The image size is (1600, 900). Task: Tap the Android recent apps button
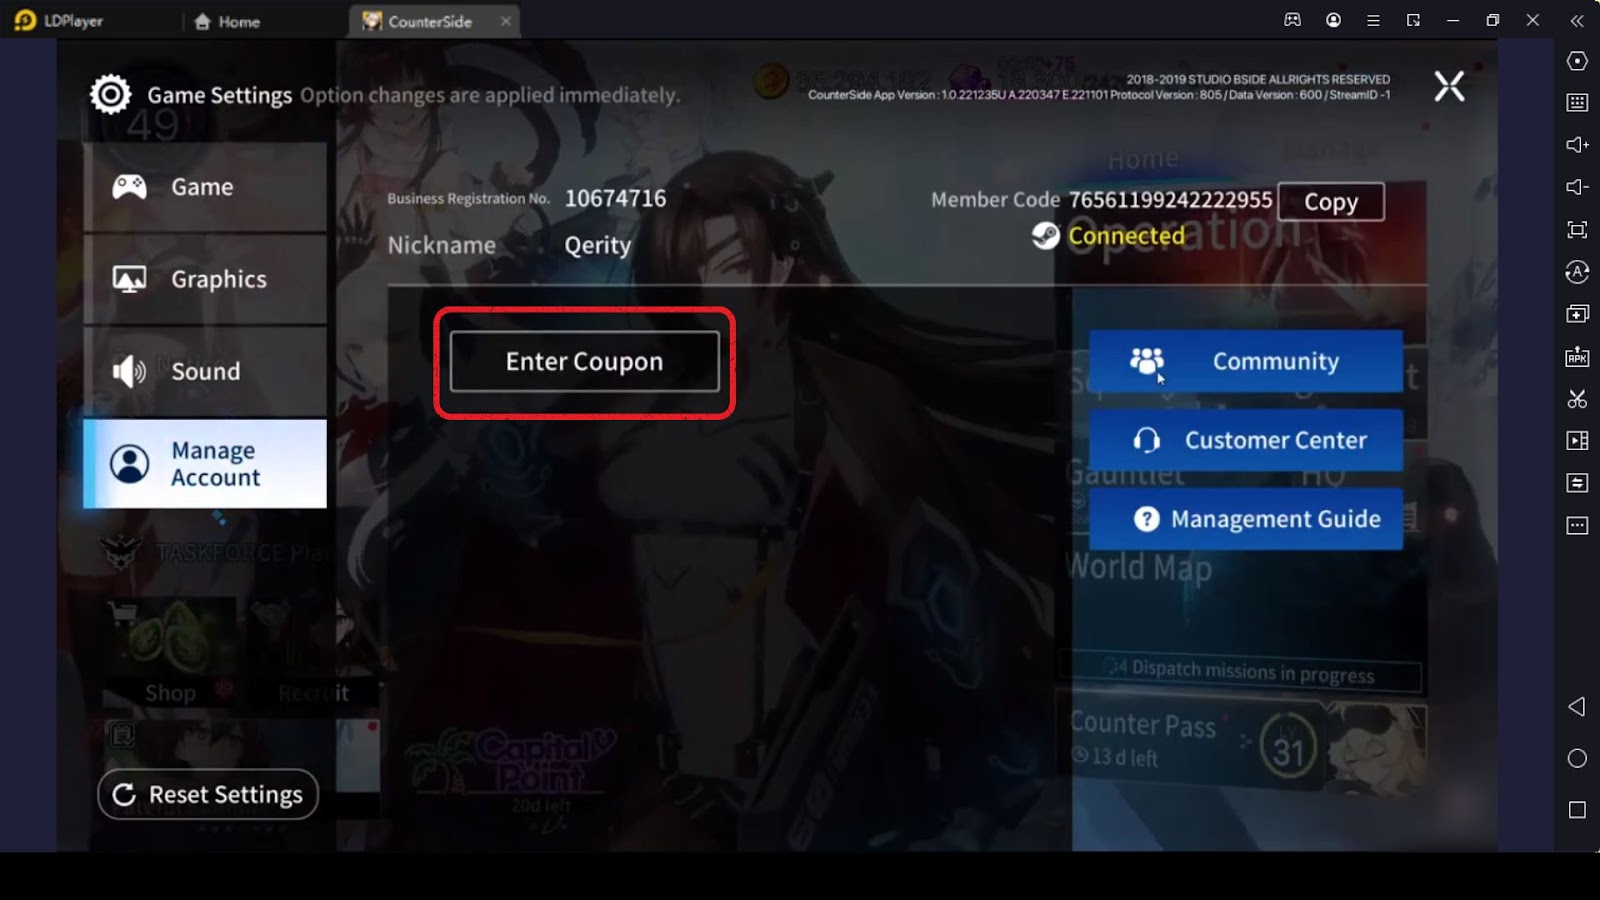[1577, 810]
